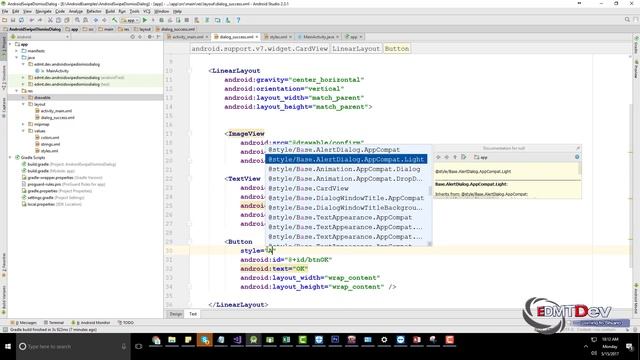Open the Build menu
Screen dimensions: 640x360
(x=110, y=11)
